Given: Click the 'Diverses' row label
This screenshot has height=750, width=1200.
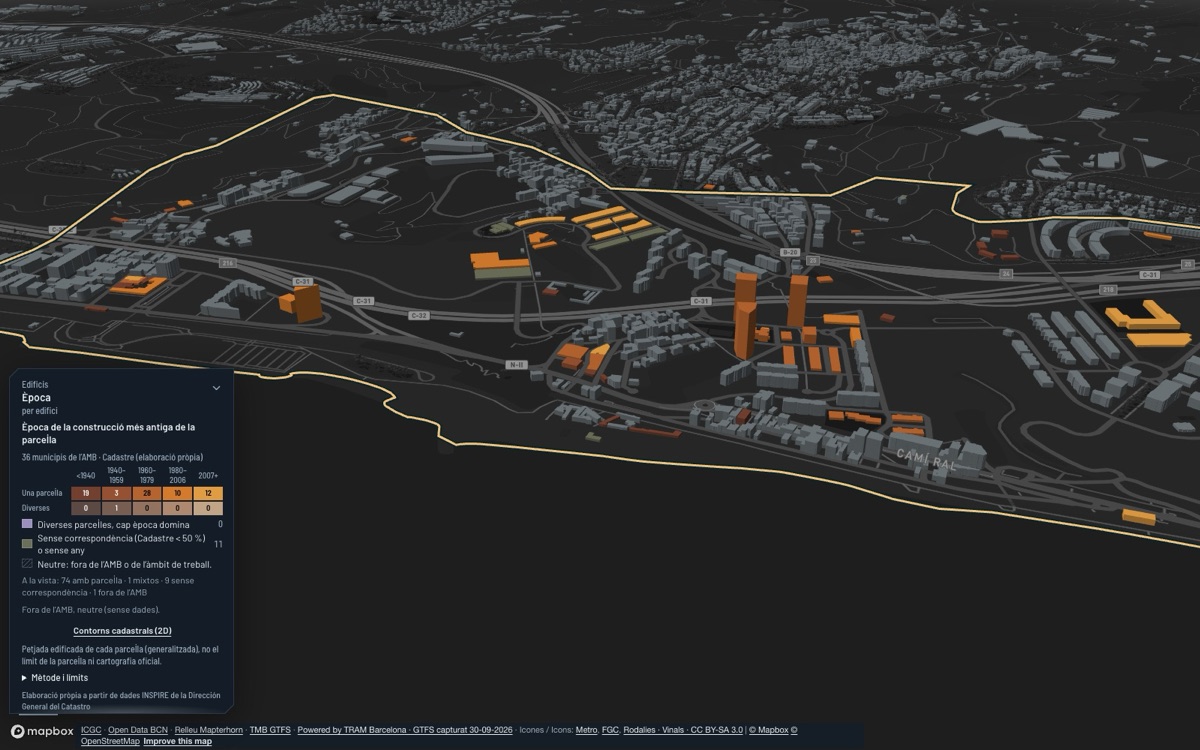Looking at the screenshot, I should pyautogui.click(x=35, y=508).
